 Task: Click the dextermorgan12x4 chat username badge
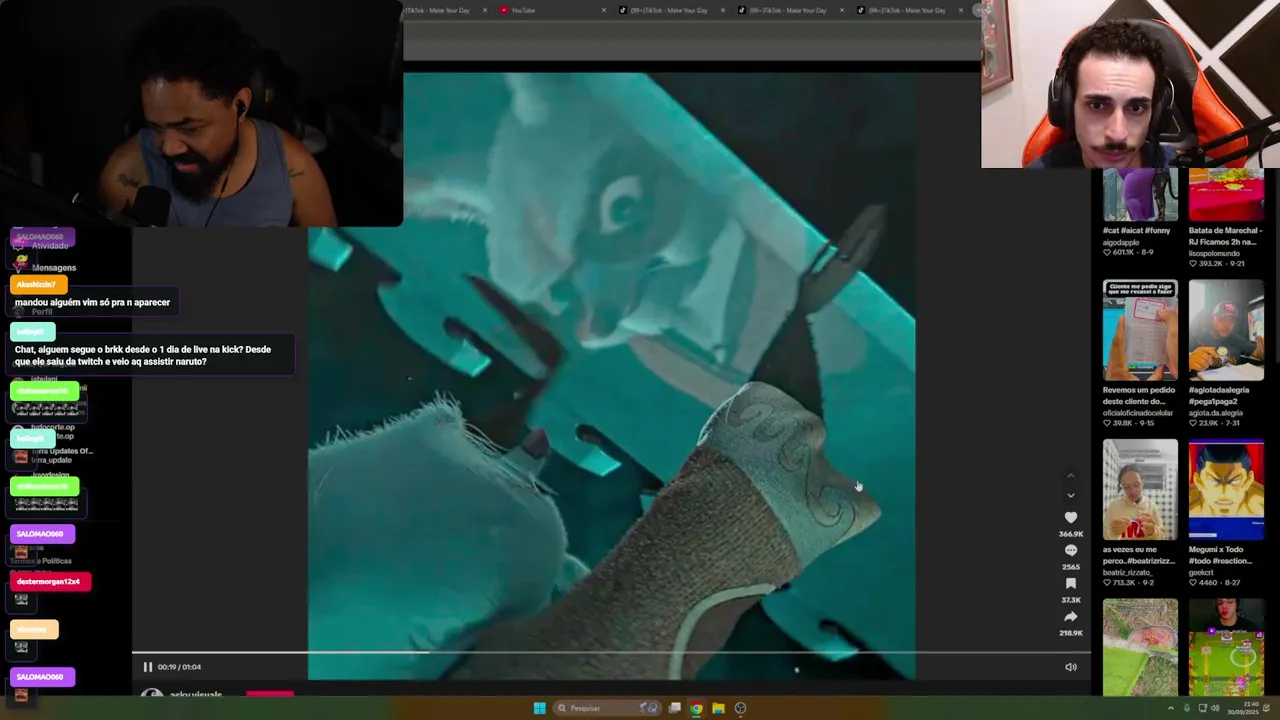point(49,581)
